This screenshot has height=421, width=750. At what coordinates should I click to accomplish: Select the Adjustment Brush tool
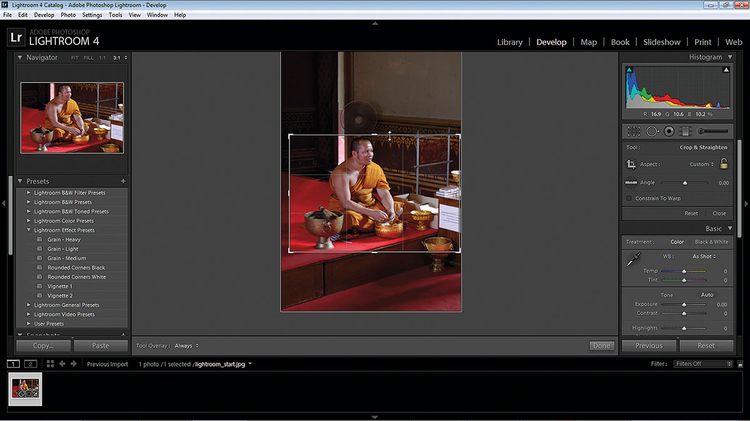[713, 131]
